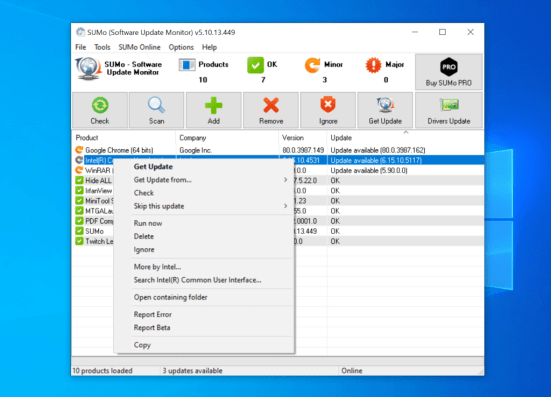The width and height of the screenshot is (551, 397).
Task: Open the Options menu
Action: 181,47
